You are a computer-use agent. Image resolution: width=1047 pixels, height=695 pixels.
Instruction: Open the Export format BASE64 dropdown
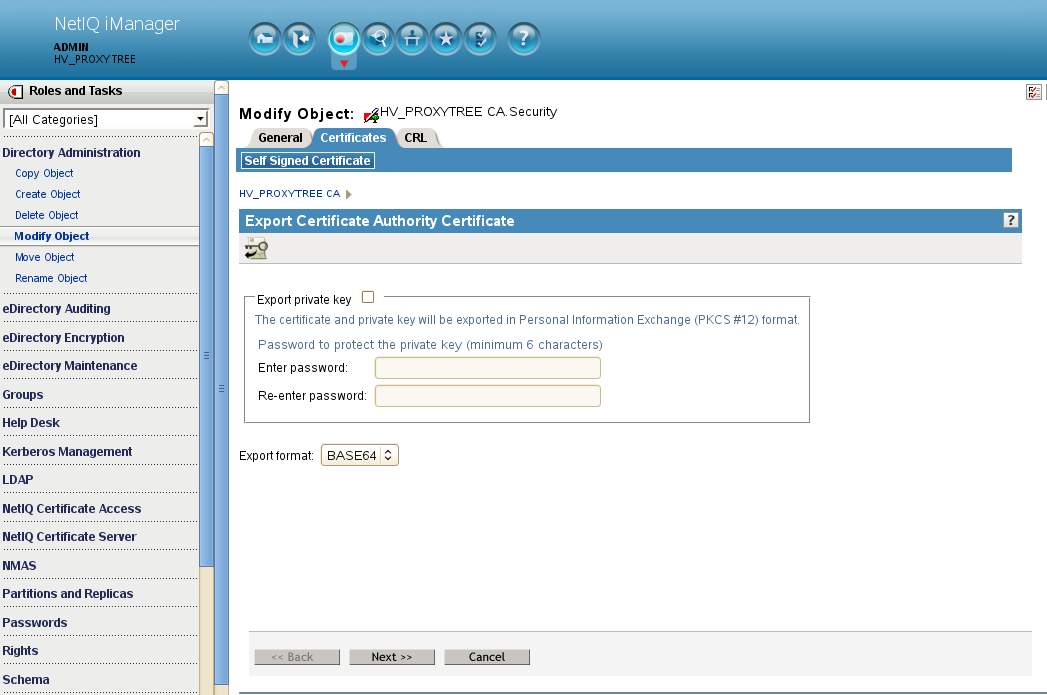coord(360,455)
